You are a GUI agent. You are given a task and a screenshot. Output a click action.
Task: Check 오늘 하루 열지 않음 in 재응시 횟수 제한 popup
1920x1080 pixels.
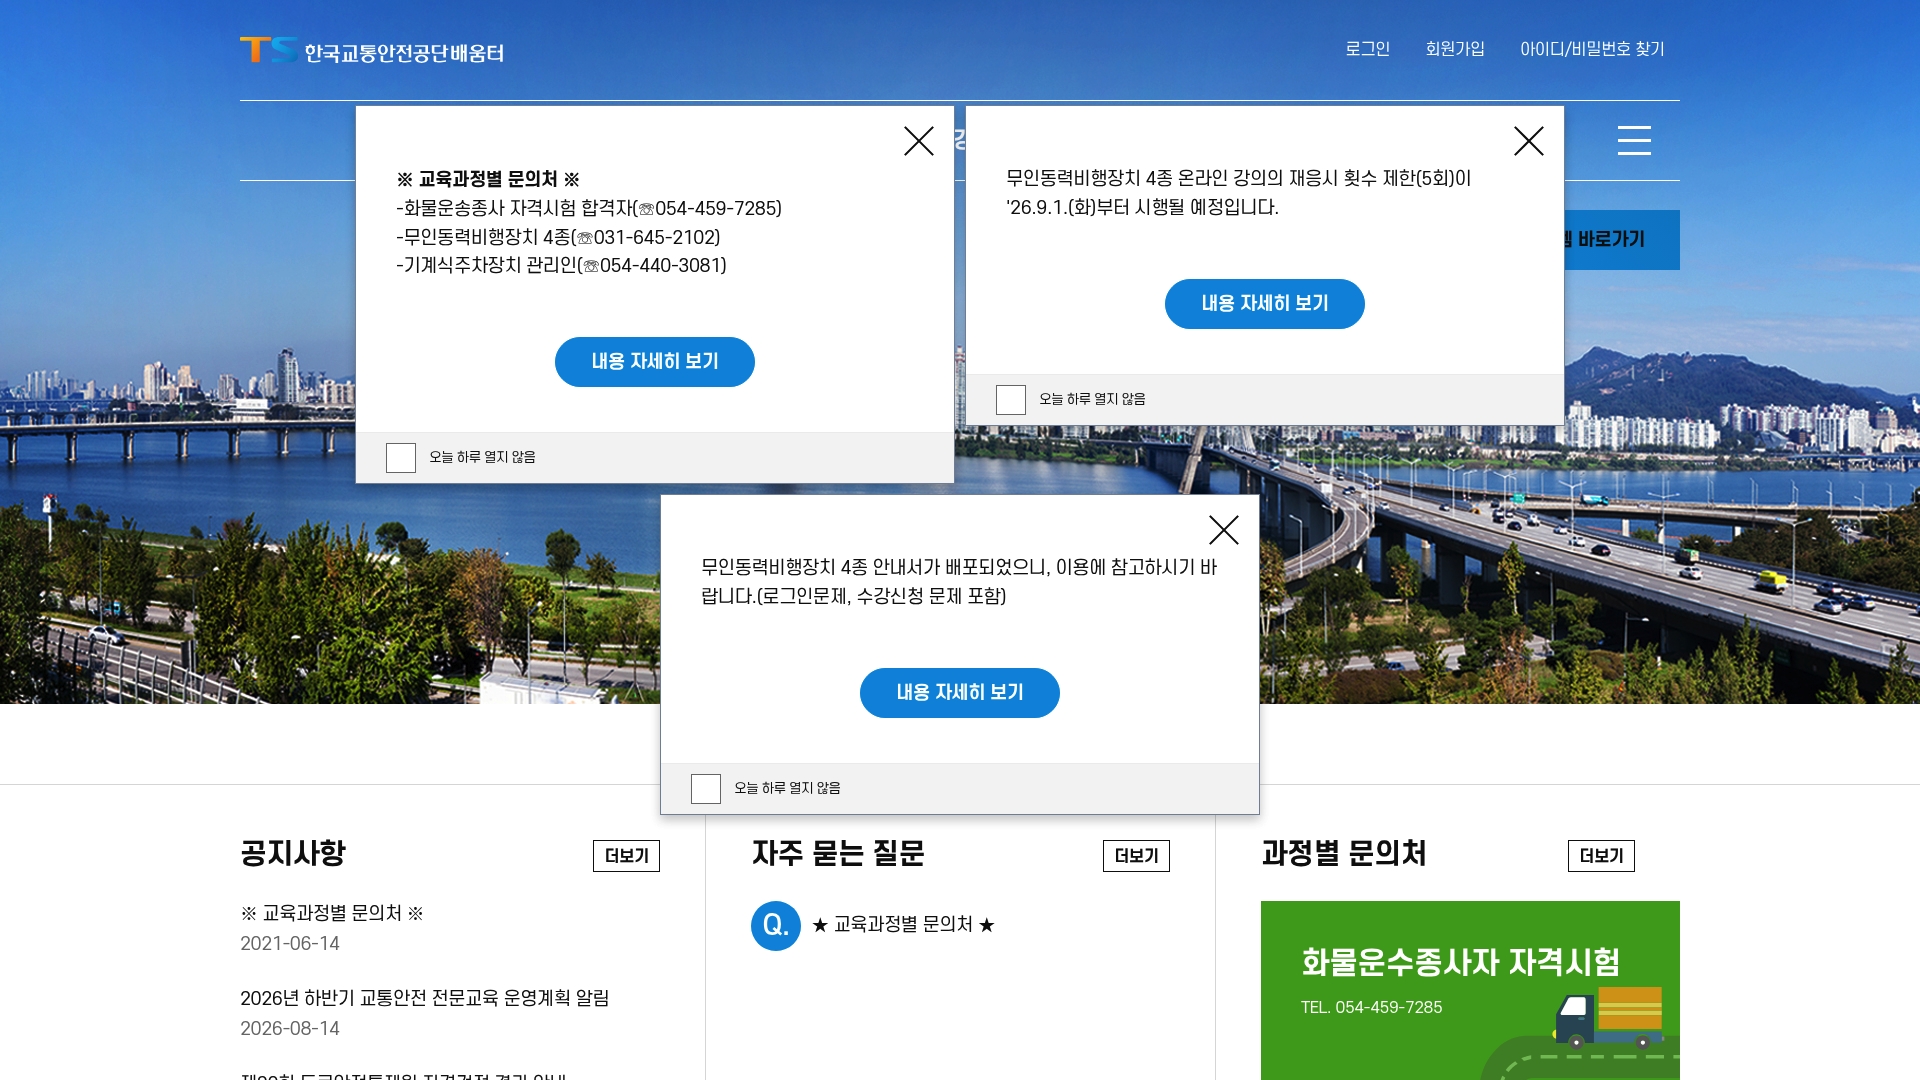point(1011,400)
